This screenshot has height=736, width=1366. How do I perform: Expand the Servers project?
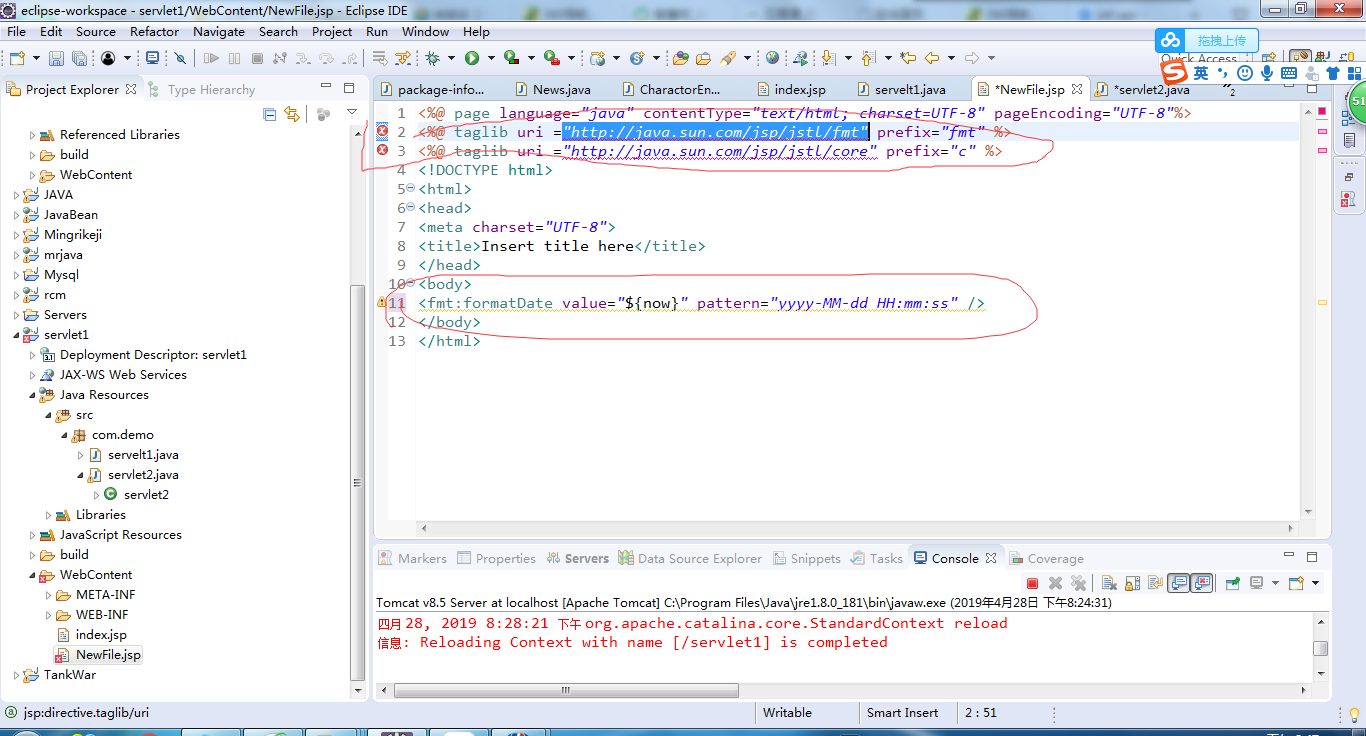coord(16,315)
